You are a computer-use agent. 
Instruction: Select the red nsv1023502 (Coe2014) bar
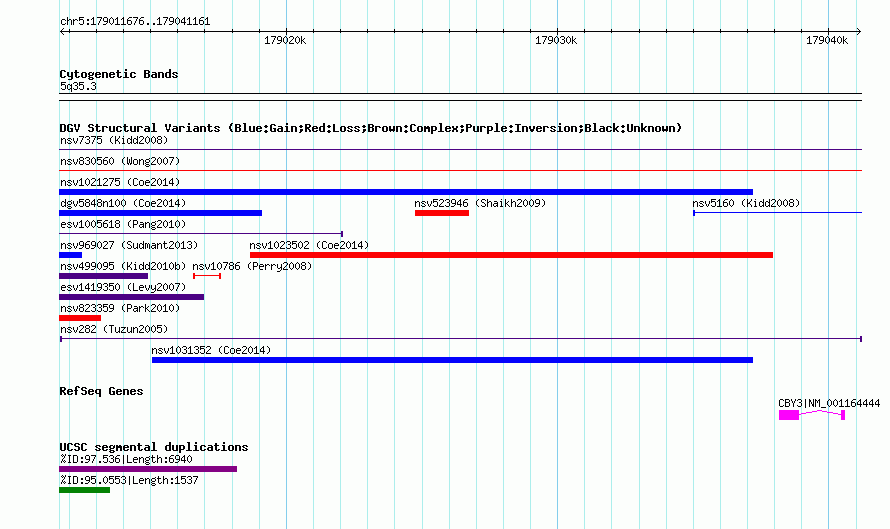point(511,255)
